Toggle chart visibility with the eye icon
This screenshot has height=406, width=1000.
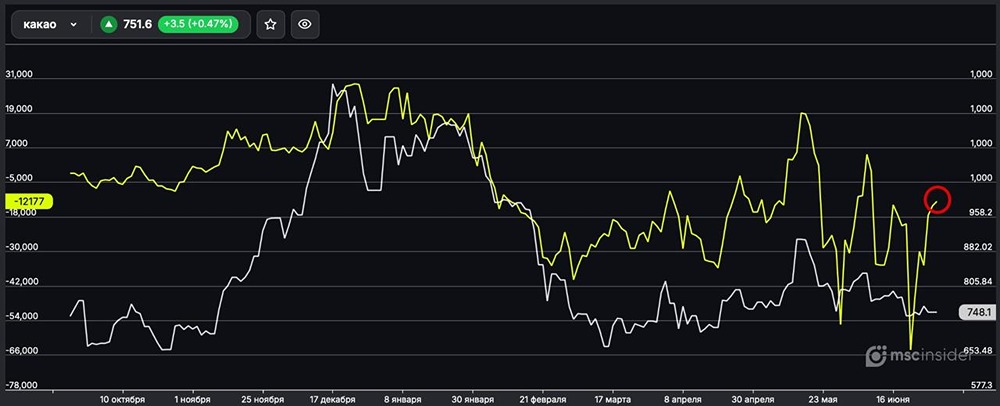305,26
